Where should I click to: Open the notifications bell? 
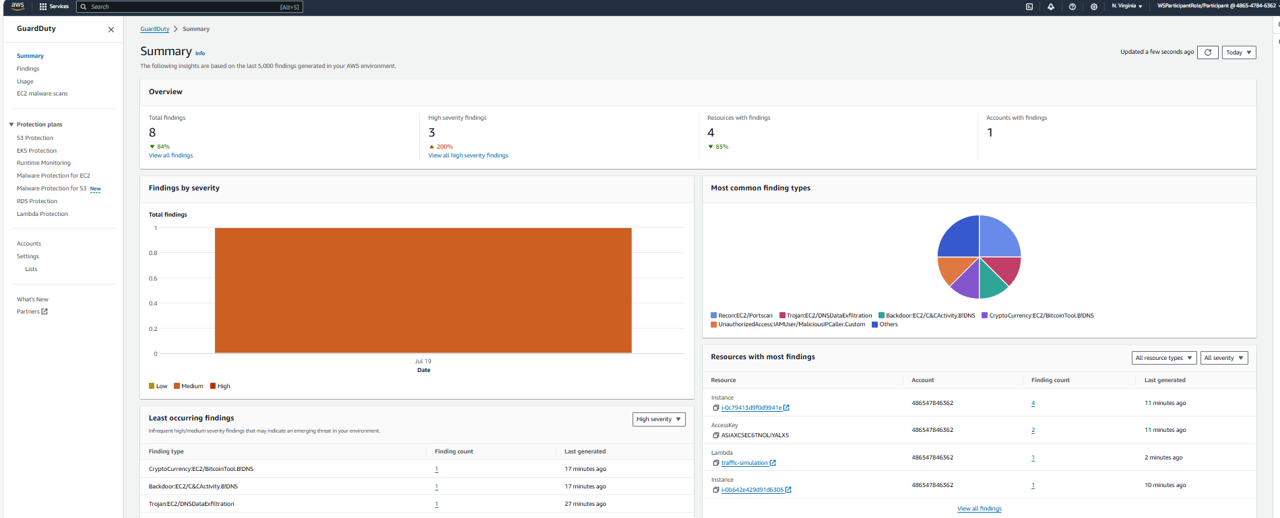click(1051, 6)
